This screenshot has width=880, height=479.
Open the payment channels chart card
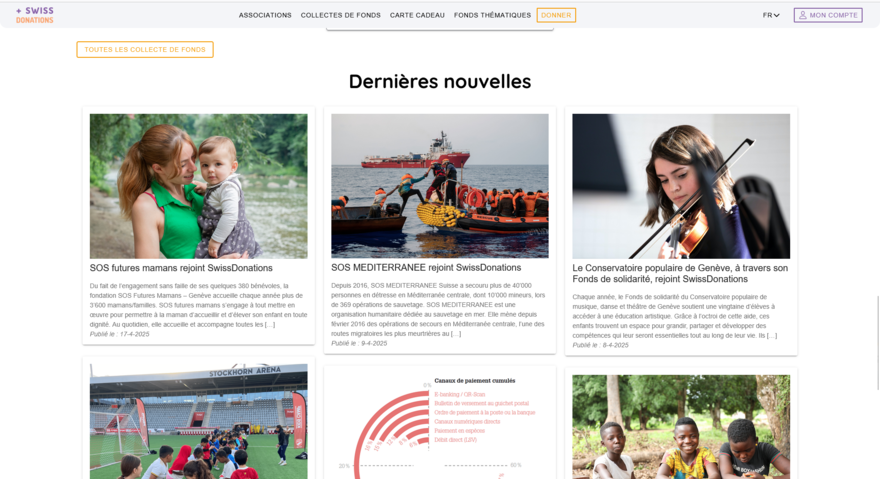click(439, 422)
